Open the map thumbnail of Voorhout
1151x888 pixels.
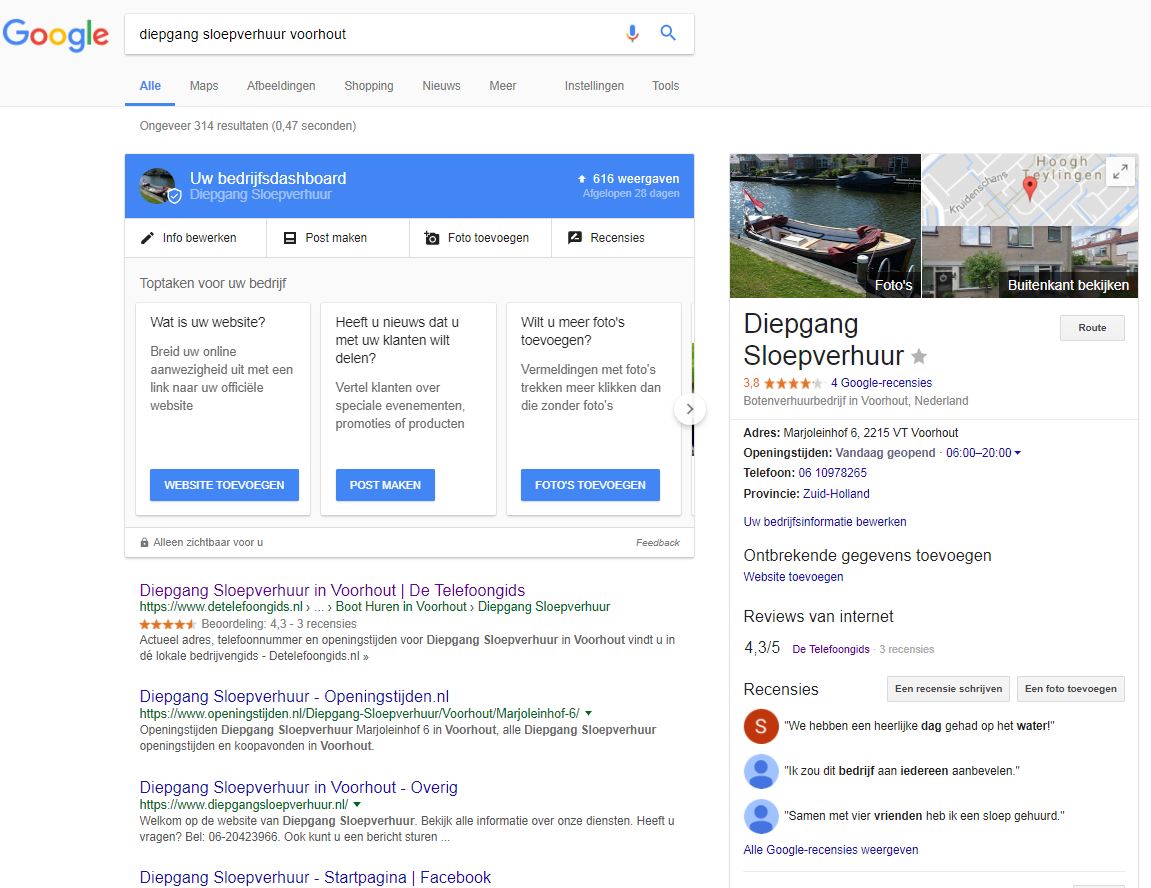[1029, 189]
